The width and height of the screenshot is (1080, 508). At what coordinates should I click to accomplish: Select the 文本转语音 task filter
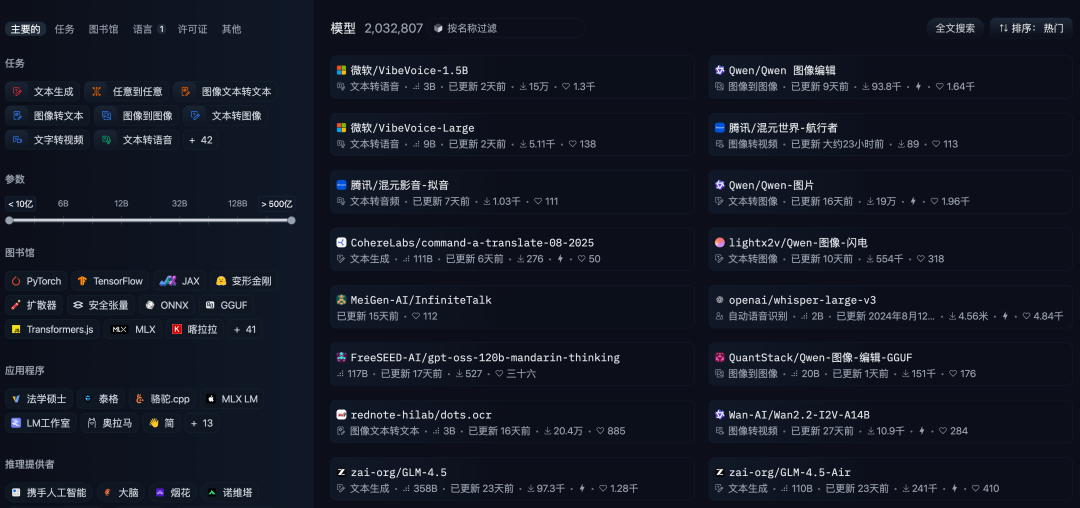coord(136,140)
